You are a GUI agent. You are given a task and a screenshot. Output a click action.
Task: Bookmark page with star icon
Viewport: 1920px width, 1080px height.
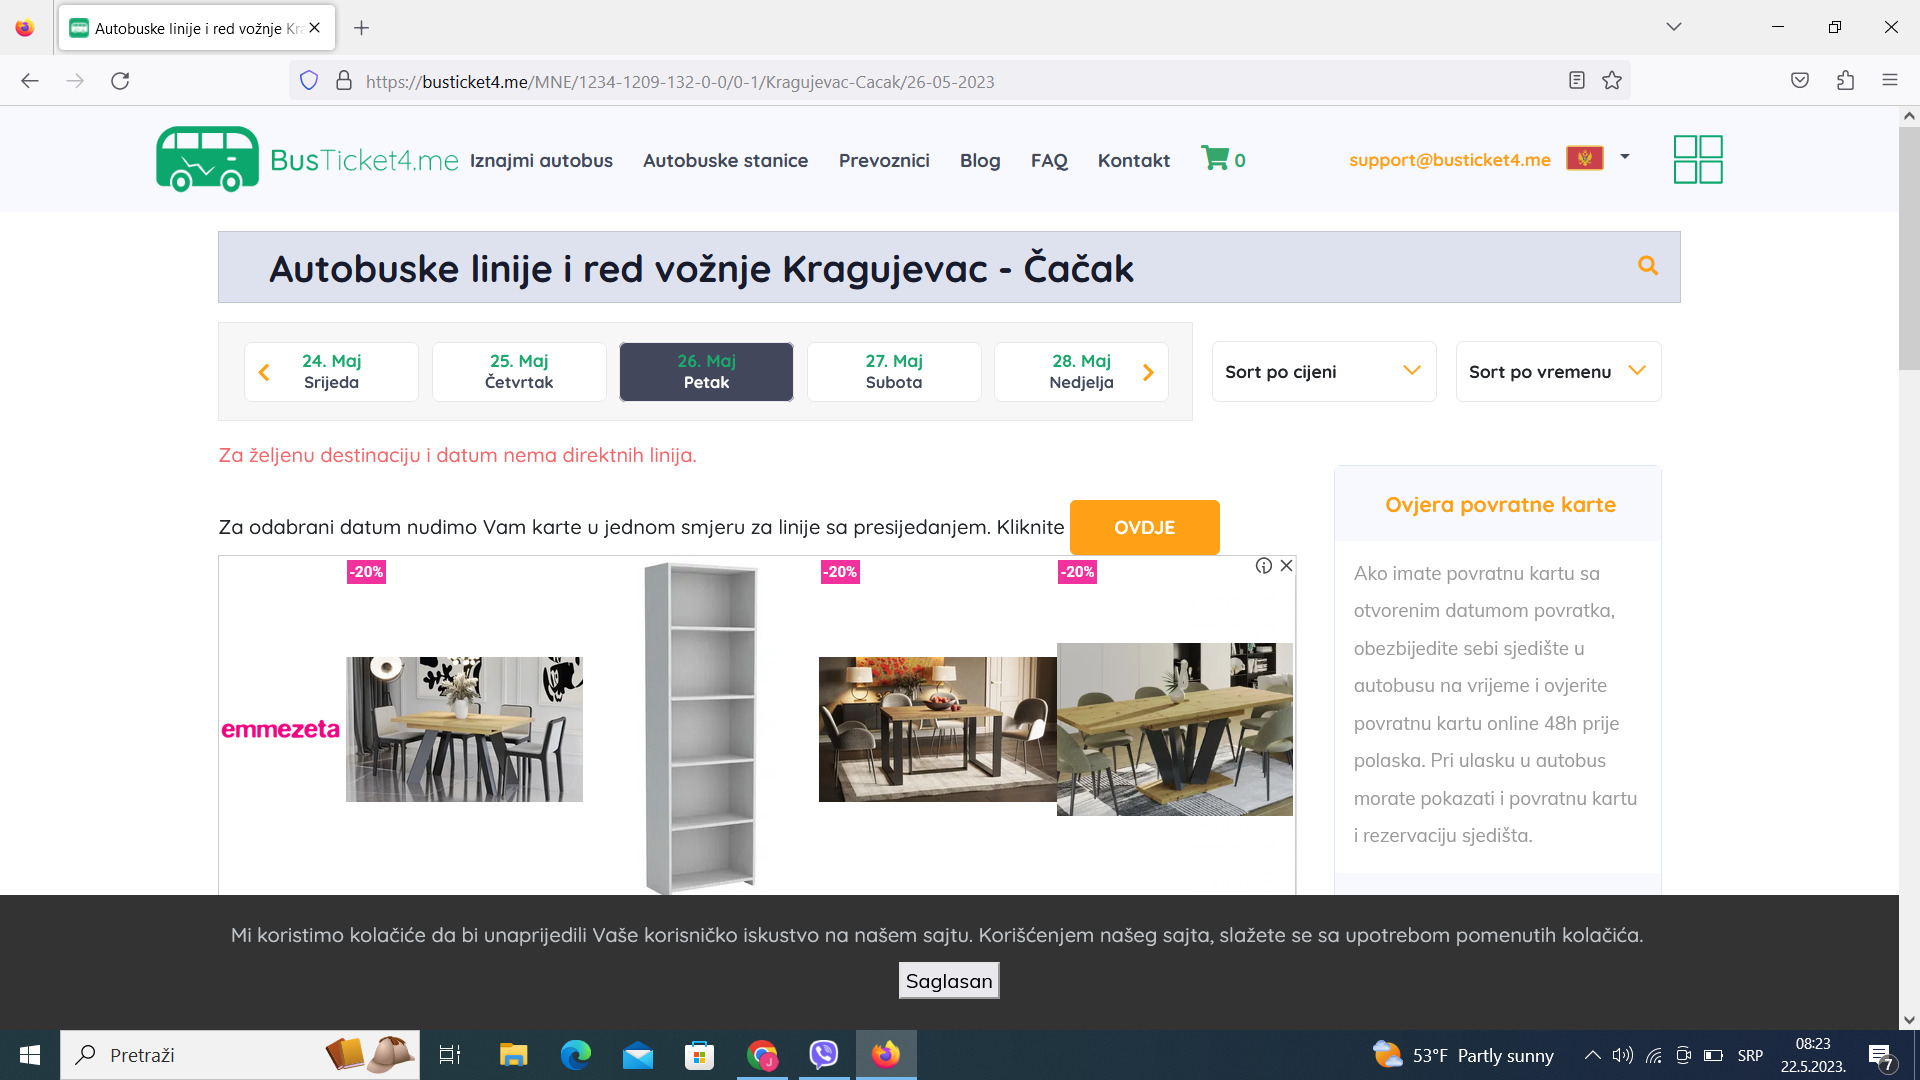(1612, 81)
